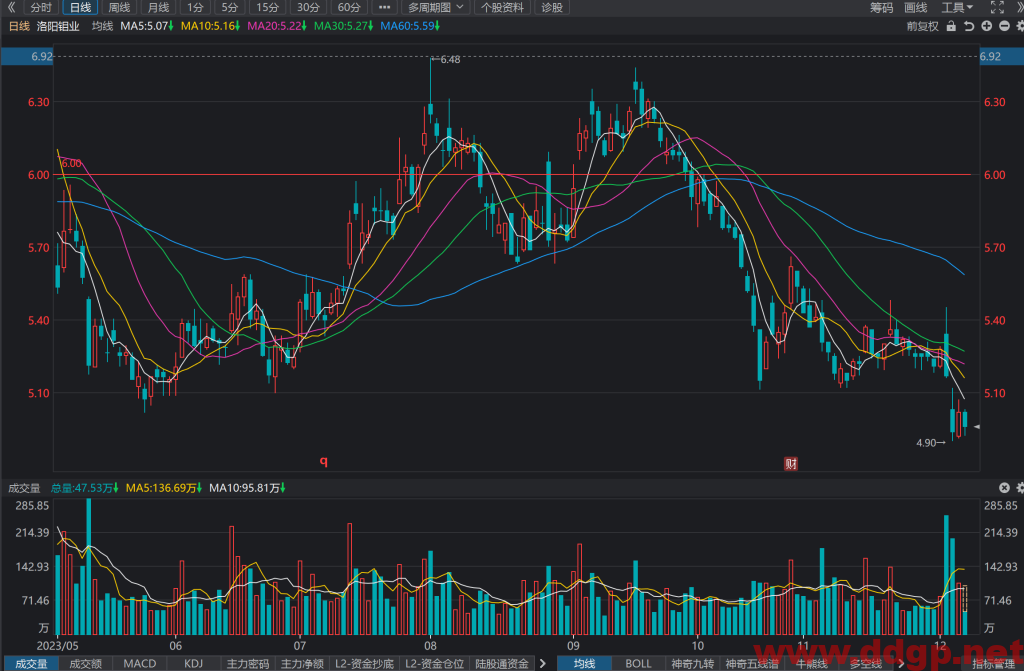Click the red q marker near July
The height and width of the screenshot is (671, 1024).
[x=323, y=461]
